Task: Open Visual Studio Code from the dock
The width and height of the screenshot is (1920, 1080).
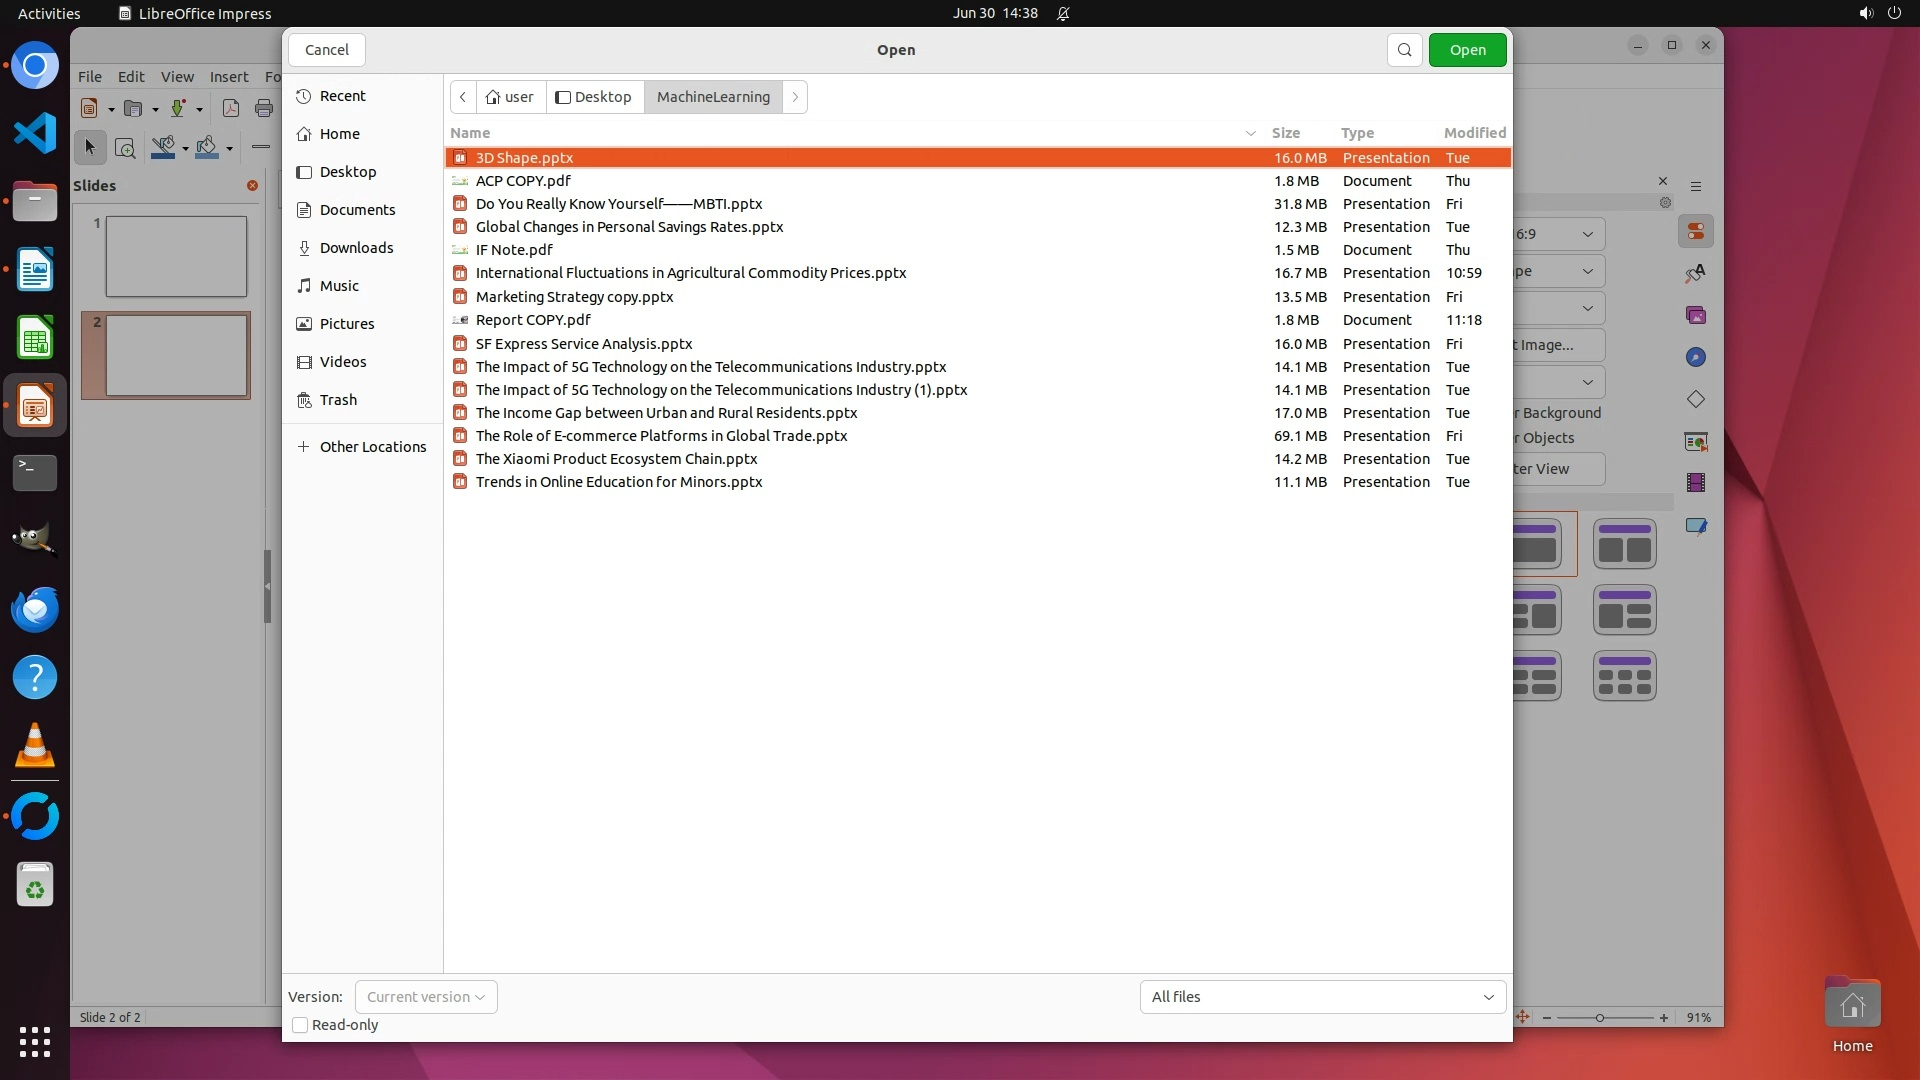Action: pyautogui.click(x=35, y=133)
